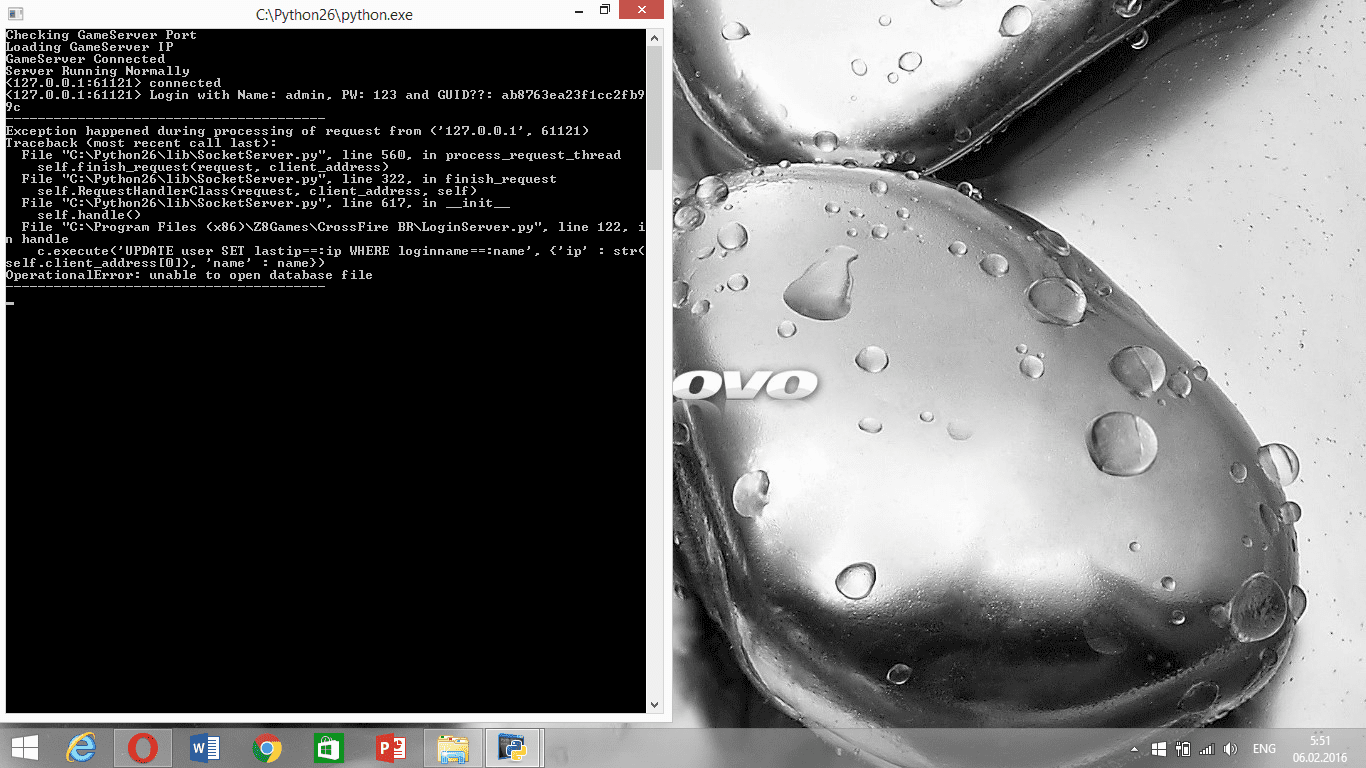Open the Windows upgrade tray icon
This screenshot has height=768, width=1366.
(1159, 749)
